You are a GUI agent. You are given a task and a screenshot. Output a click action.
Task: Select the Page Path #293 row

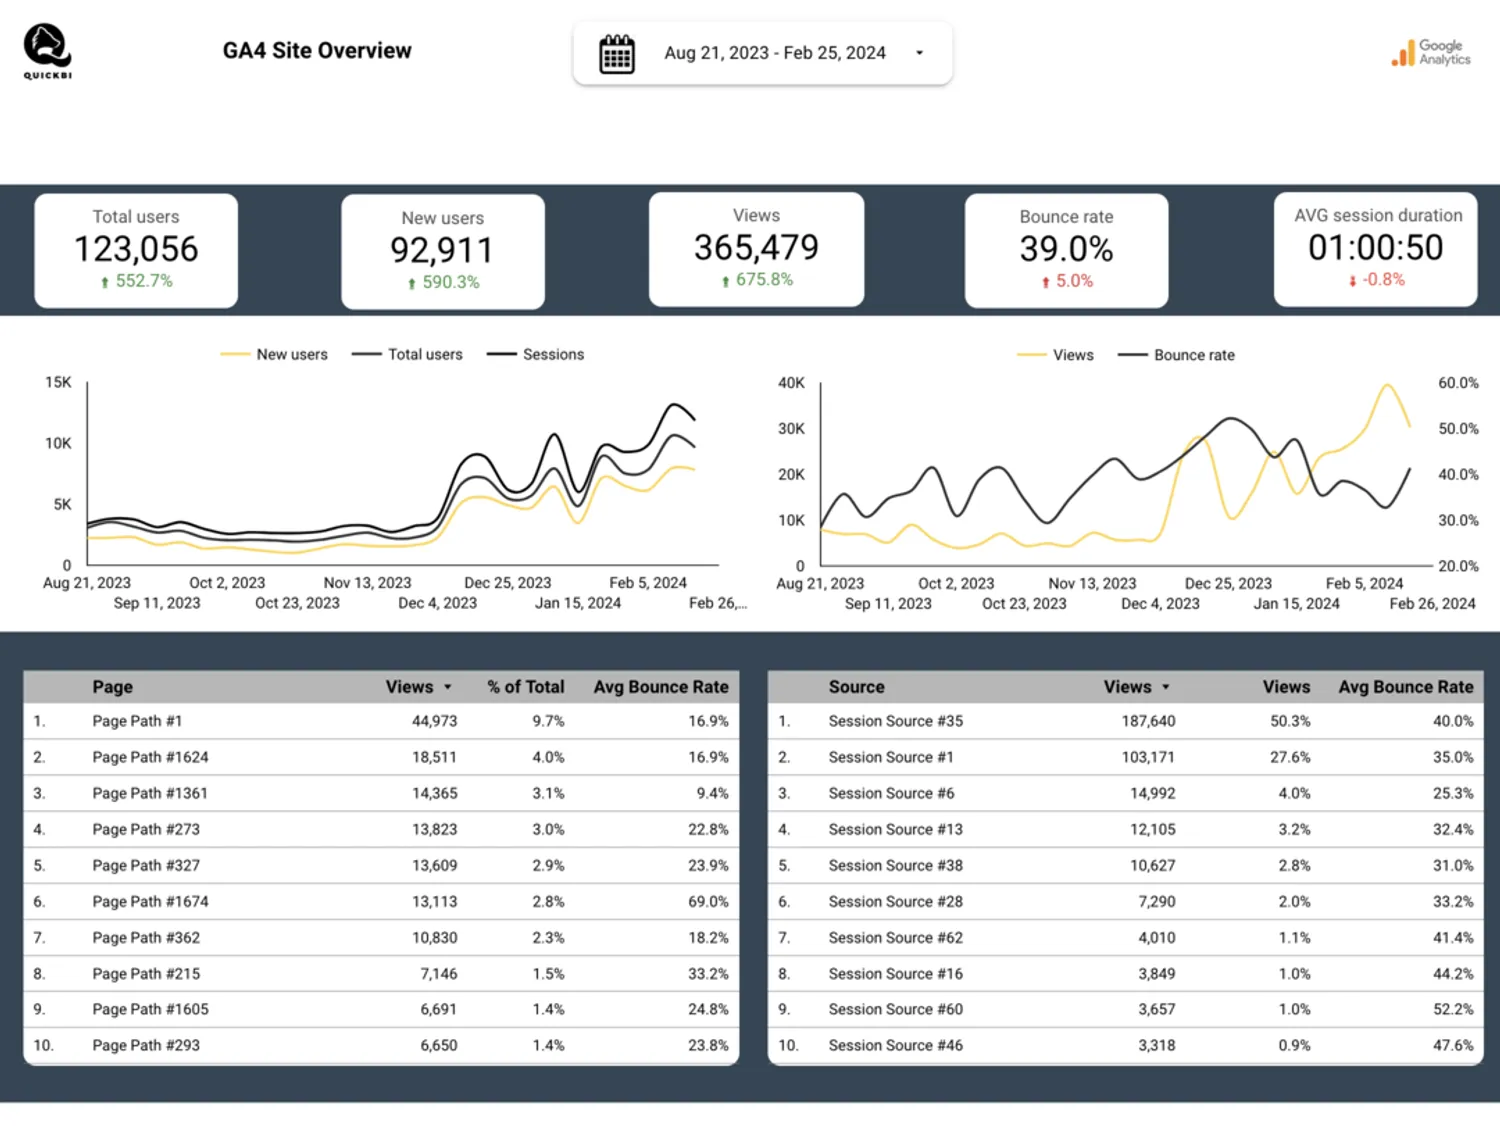(381, 1045)
